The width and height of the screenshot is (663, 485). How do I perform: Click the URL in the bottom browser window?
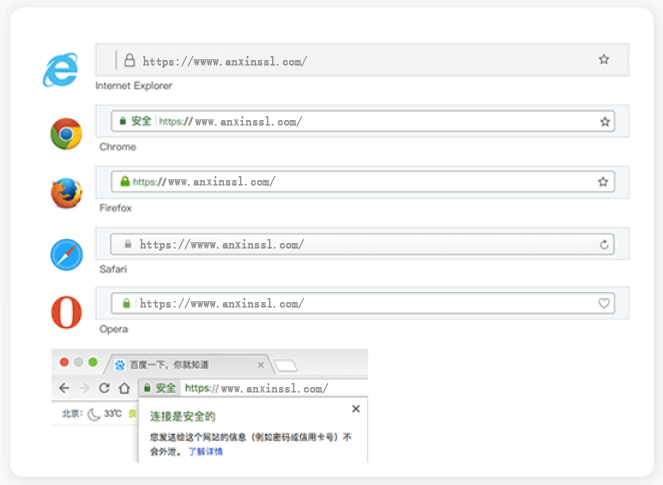point(257,388)
